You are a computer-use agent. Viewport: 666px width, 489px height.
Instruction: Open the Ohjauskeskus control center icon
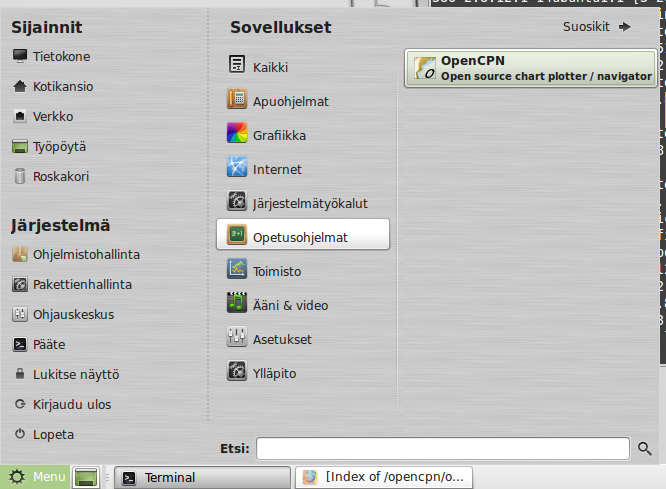tap(20, 314)
